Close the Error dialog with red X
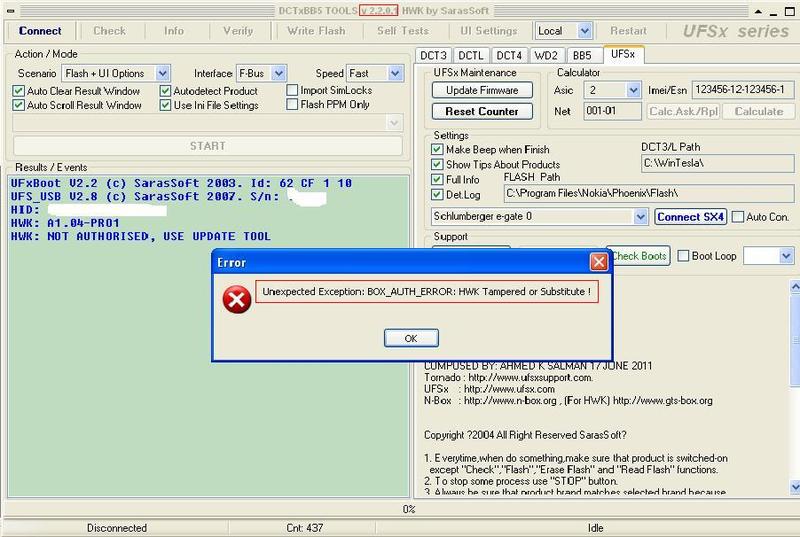This screenshot has height=537, width=800. point(598,262)
